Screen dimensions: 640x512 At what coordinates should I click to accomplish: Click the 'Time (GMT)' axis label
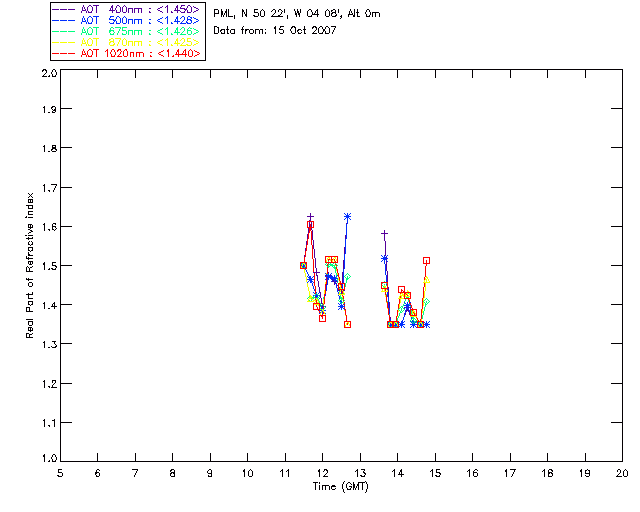[x=340, y=487]
